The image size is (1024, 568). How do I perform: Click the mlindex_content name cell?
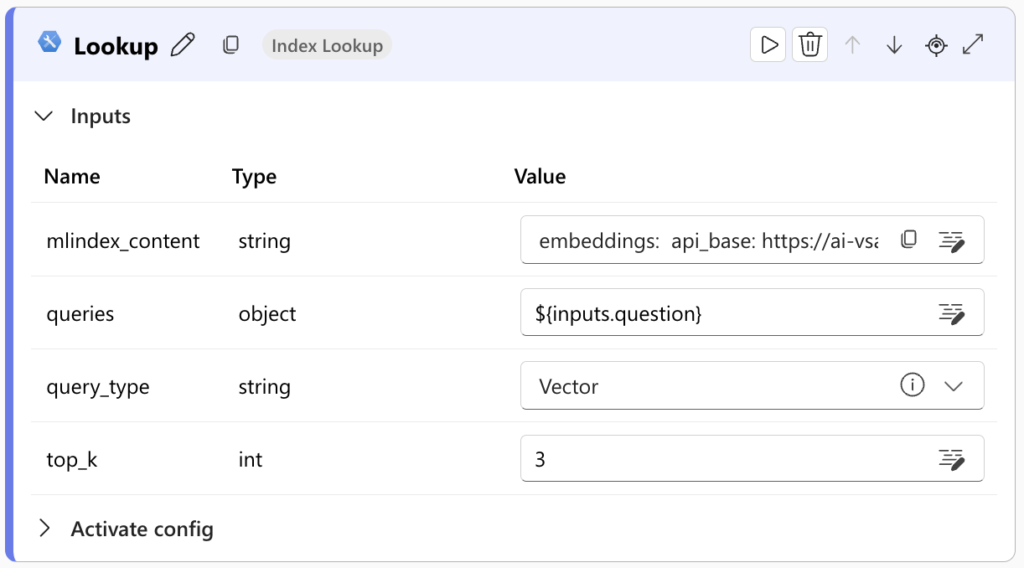click(x=123, y=241)
